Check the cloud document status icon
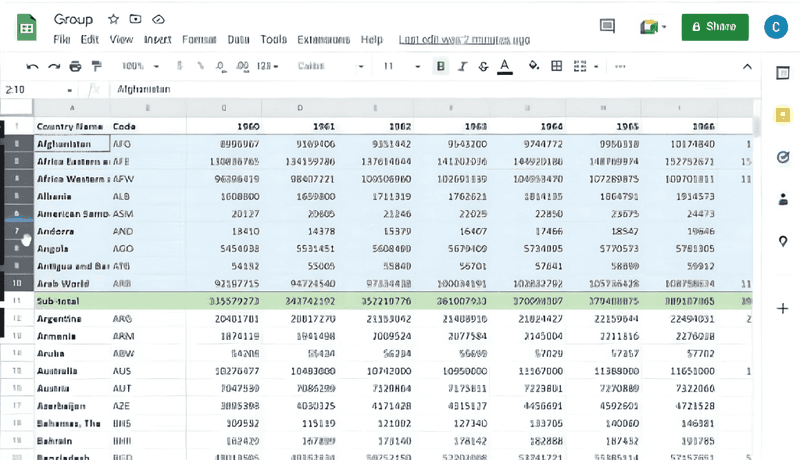Viewport: 800px width, 460px height. coord(158,19)
